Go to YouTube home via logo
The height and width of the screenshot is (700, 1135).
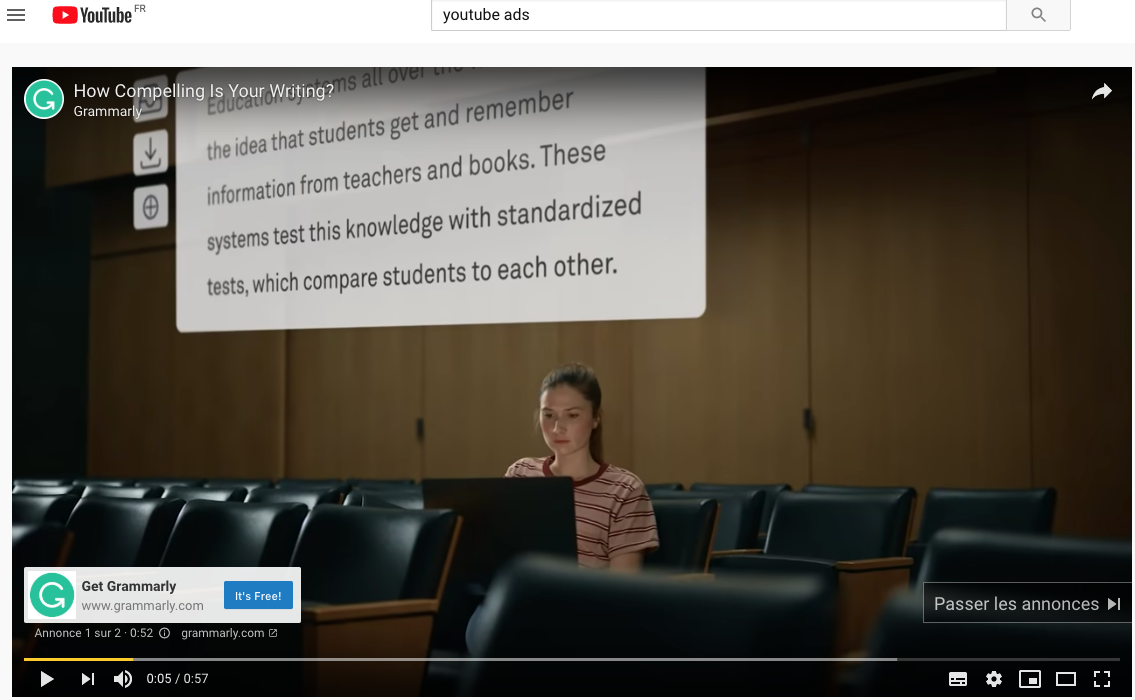pos(92,15)
